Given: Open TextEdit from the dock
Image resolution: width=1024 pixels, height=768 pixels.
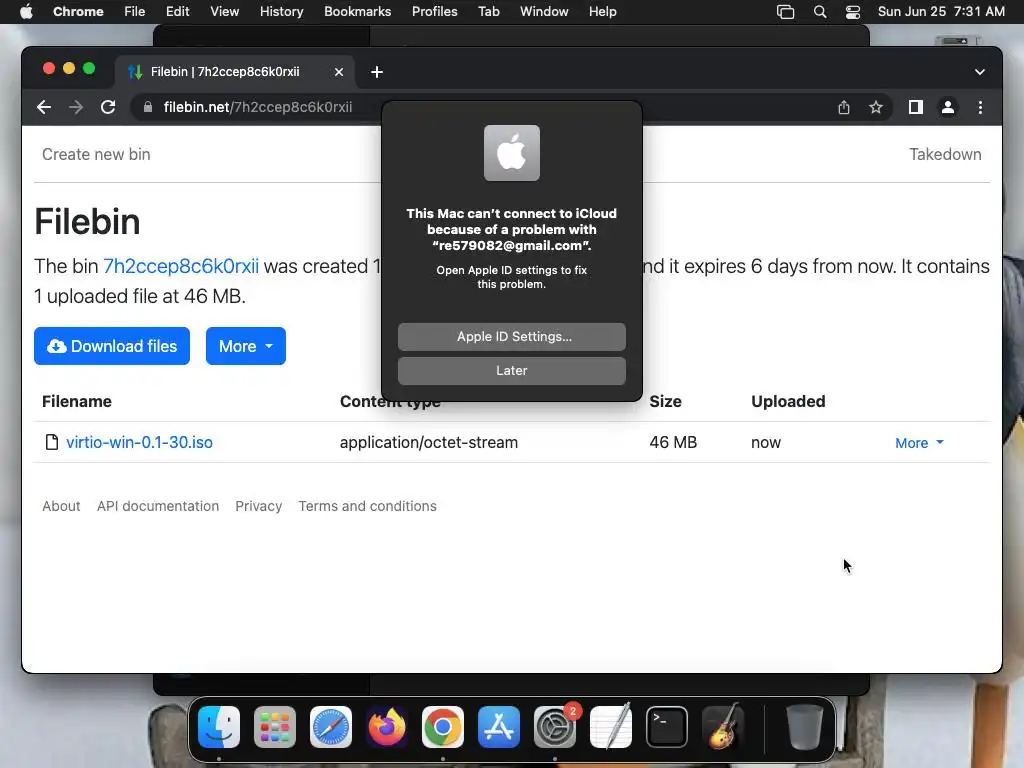Looking at the screenshot, I should point(611,726).
